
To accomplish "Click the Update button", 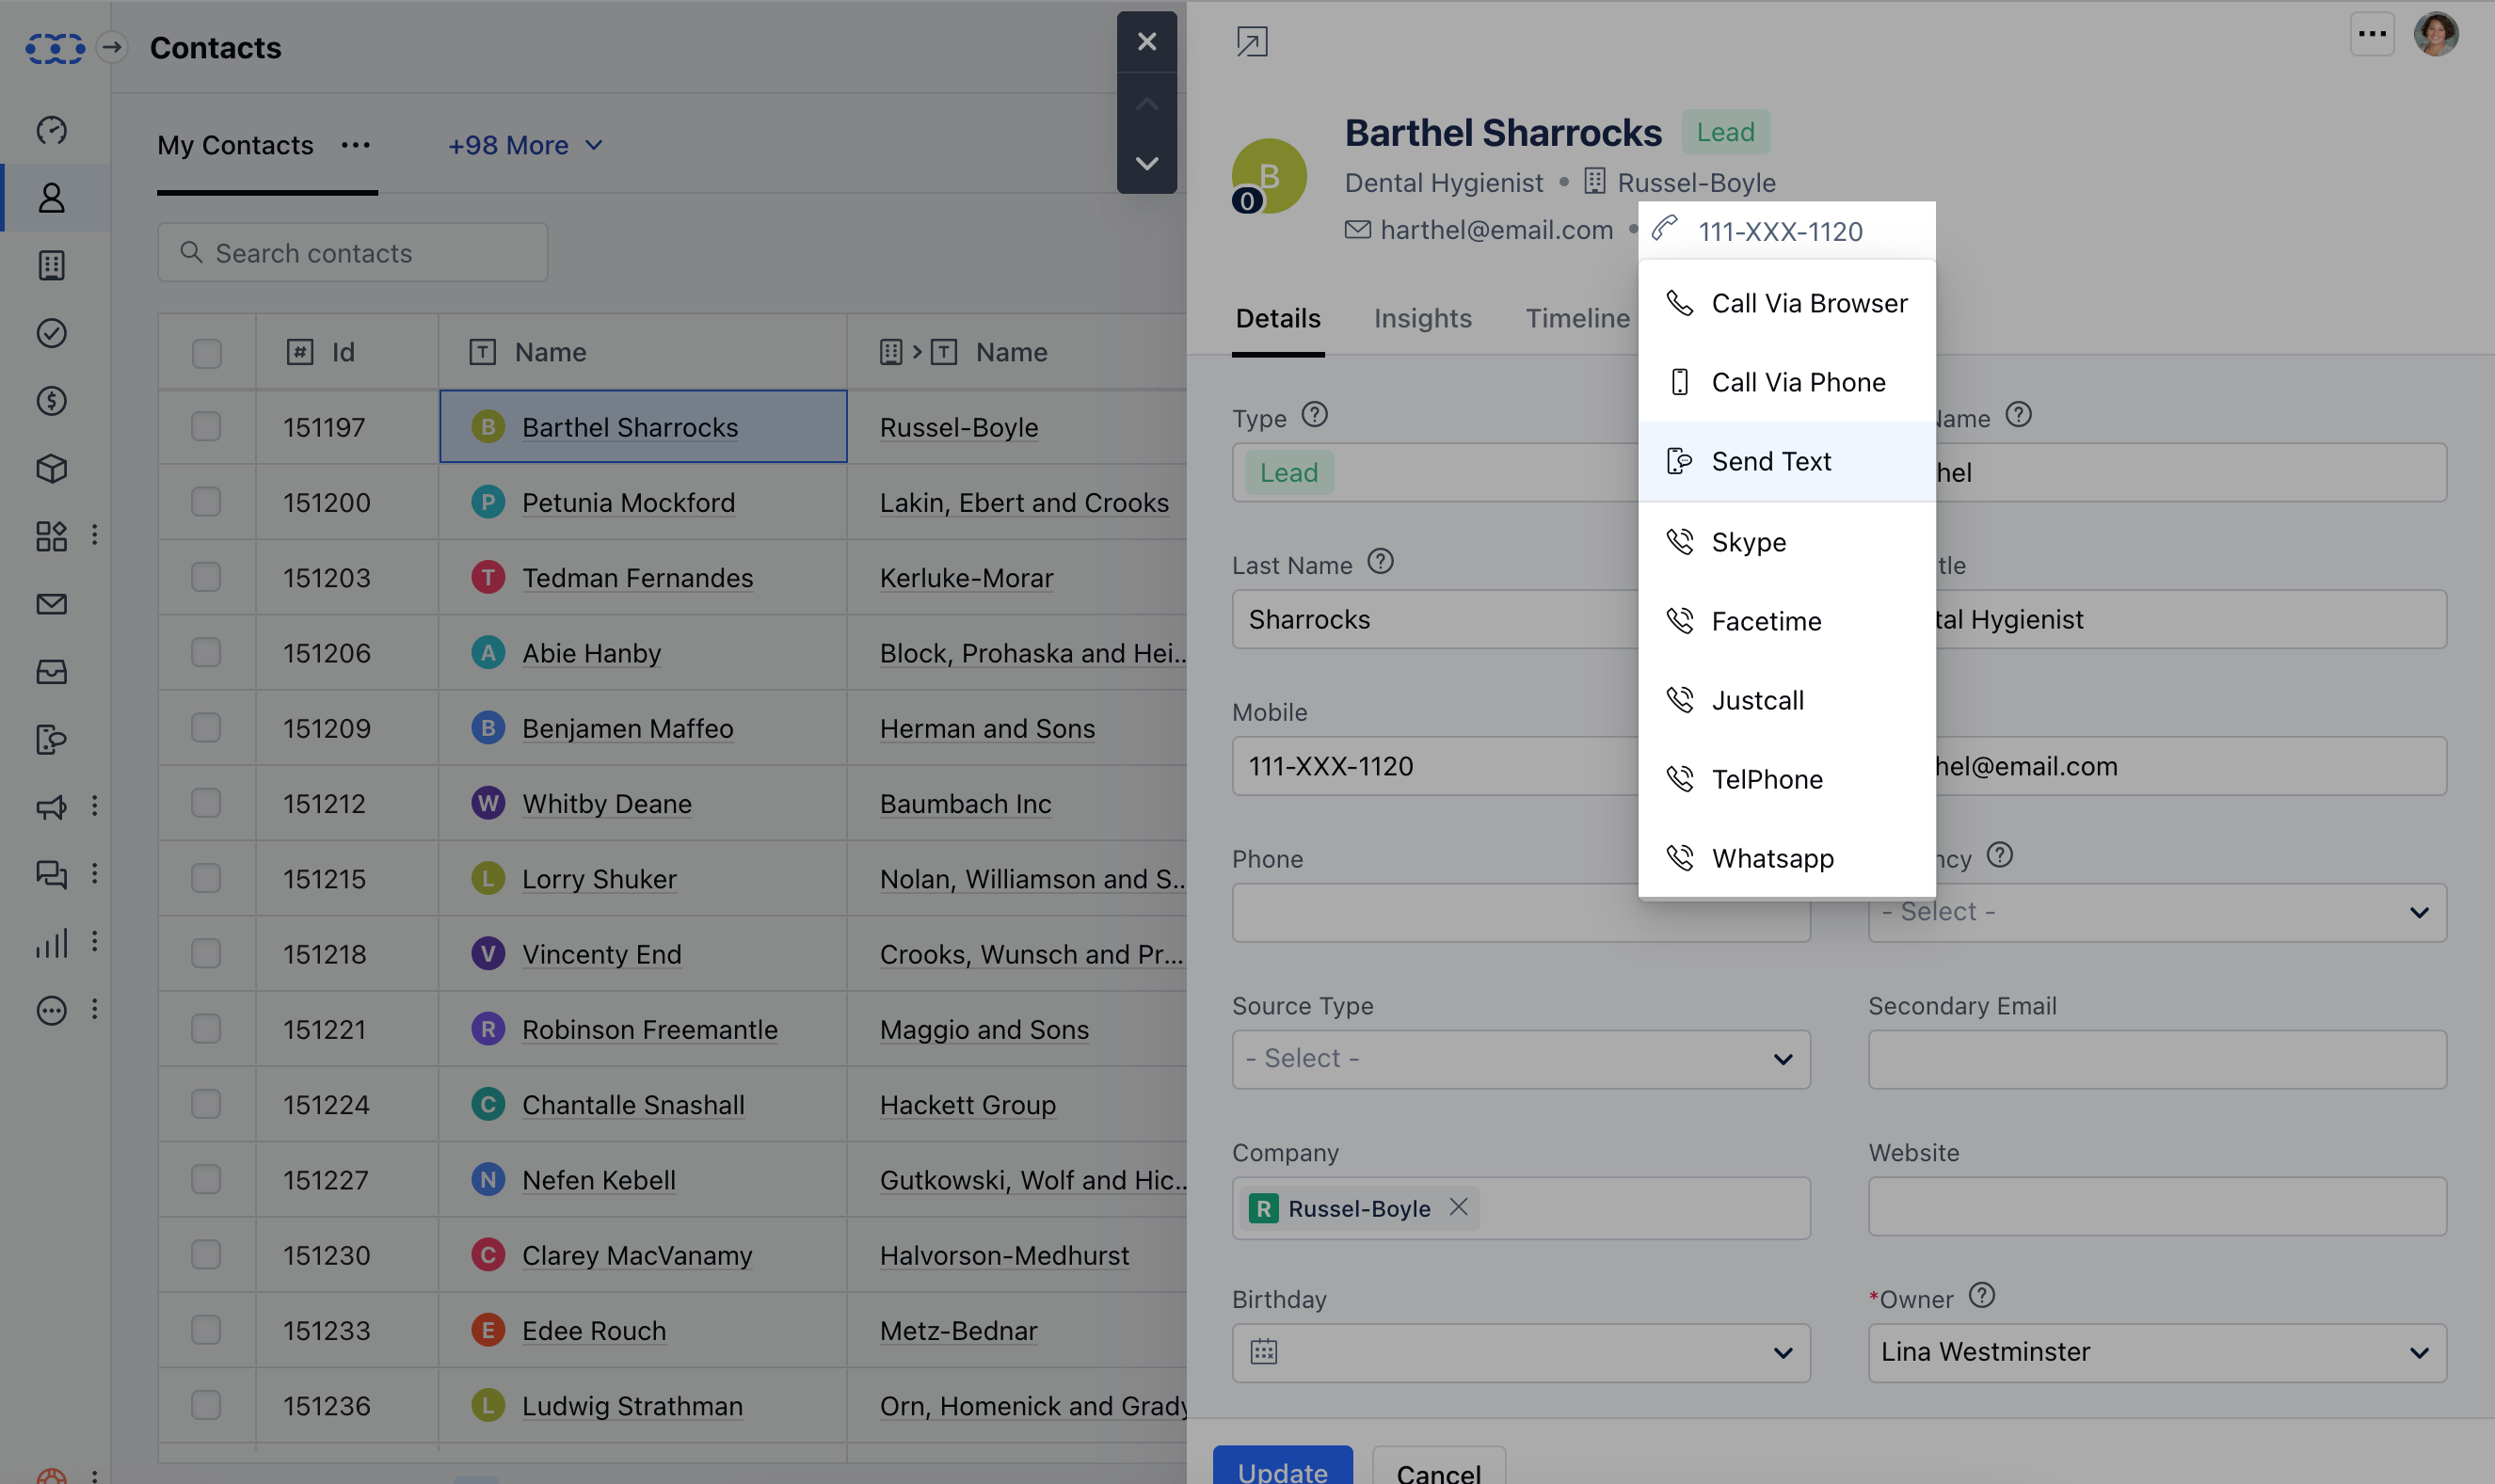I will click(1282, 1468).
